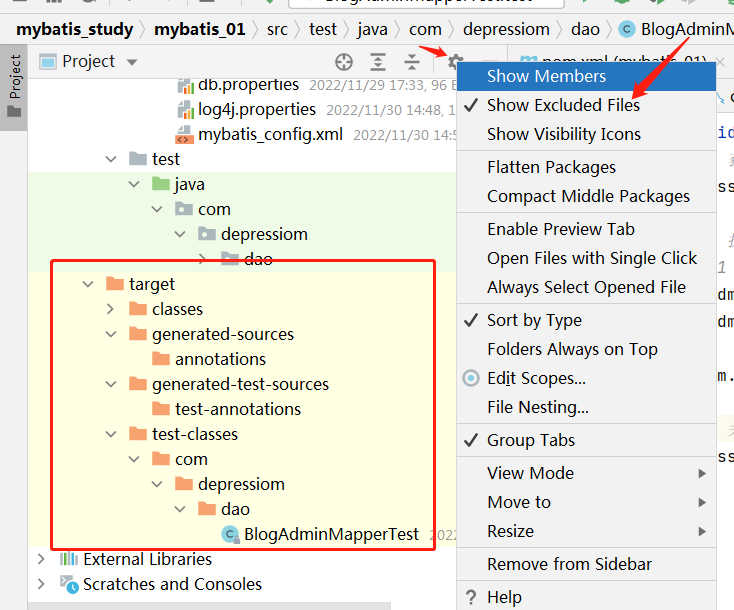734x610 pixels.
Task: Choose Remove from Sidebar
Action: (x=587, y=565)
